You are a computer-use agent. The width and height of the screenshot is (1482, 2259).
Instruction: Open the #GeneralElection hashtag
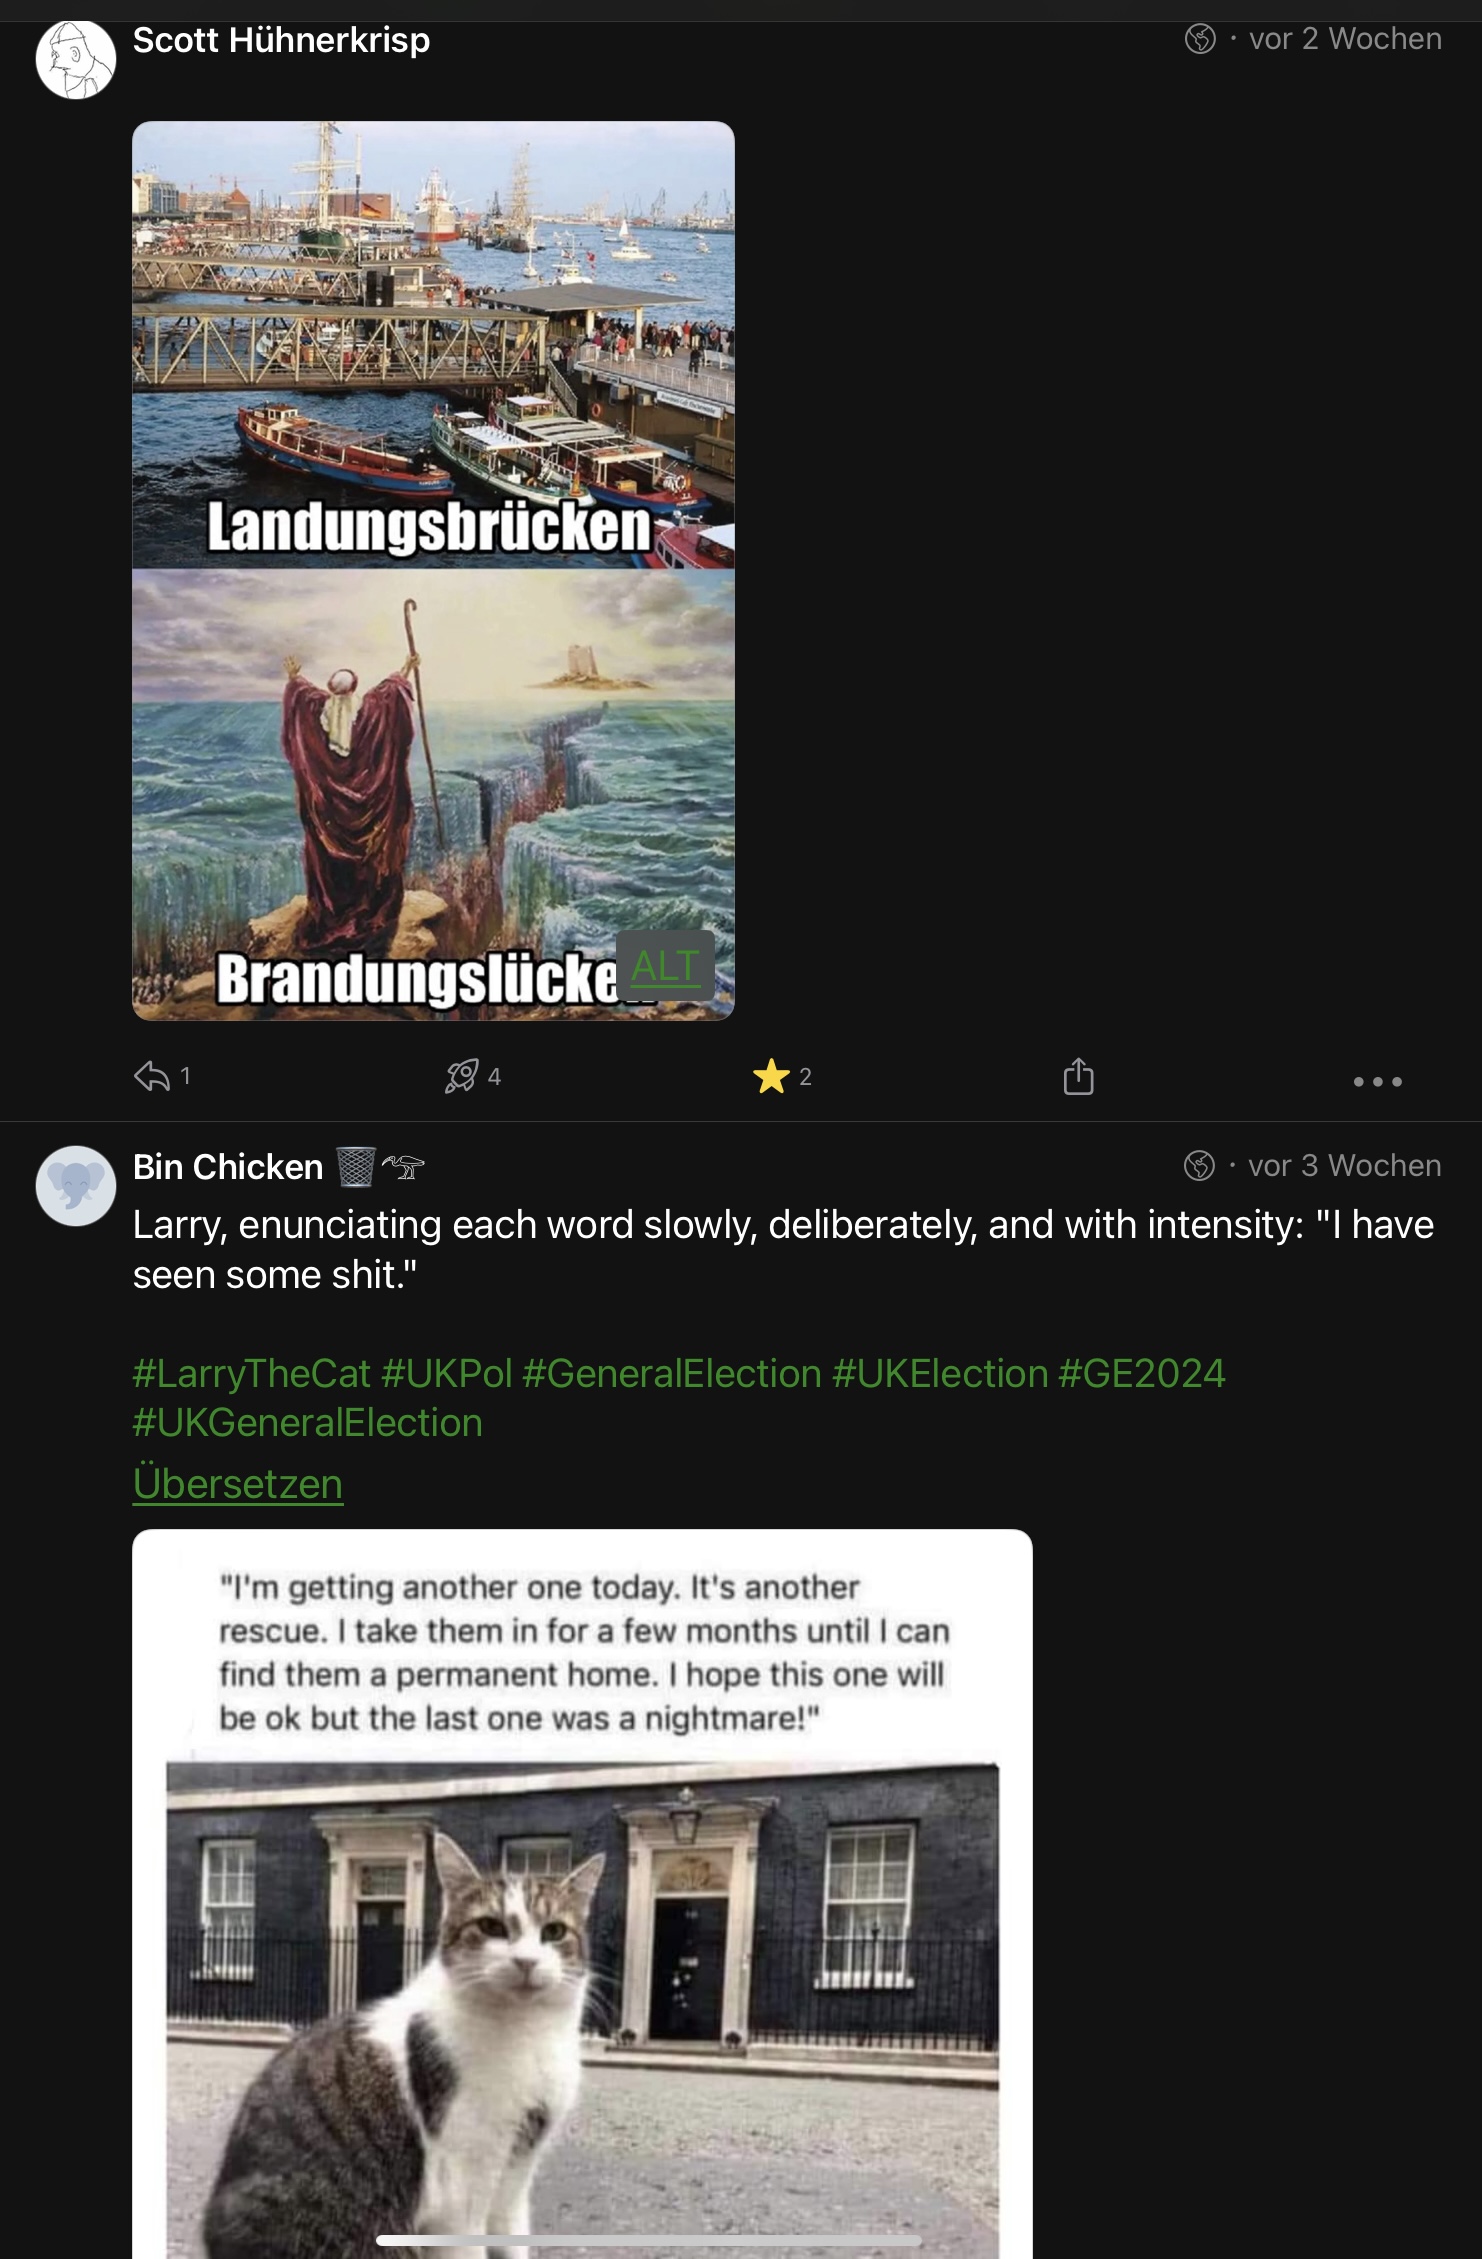coord(671,1374)
